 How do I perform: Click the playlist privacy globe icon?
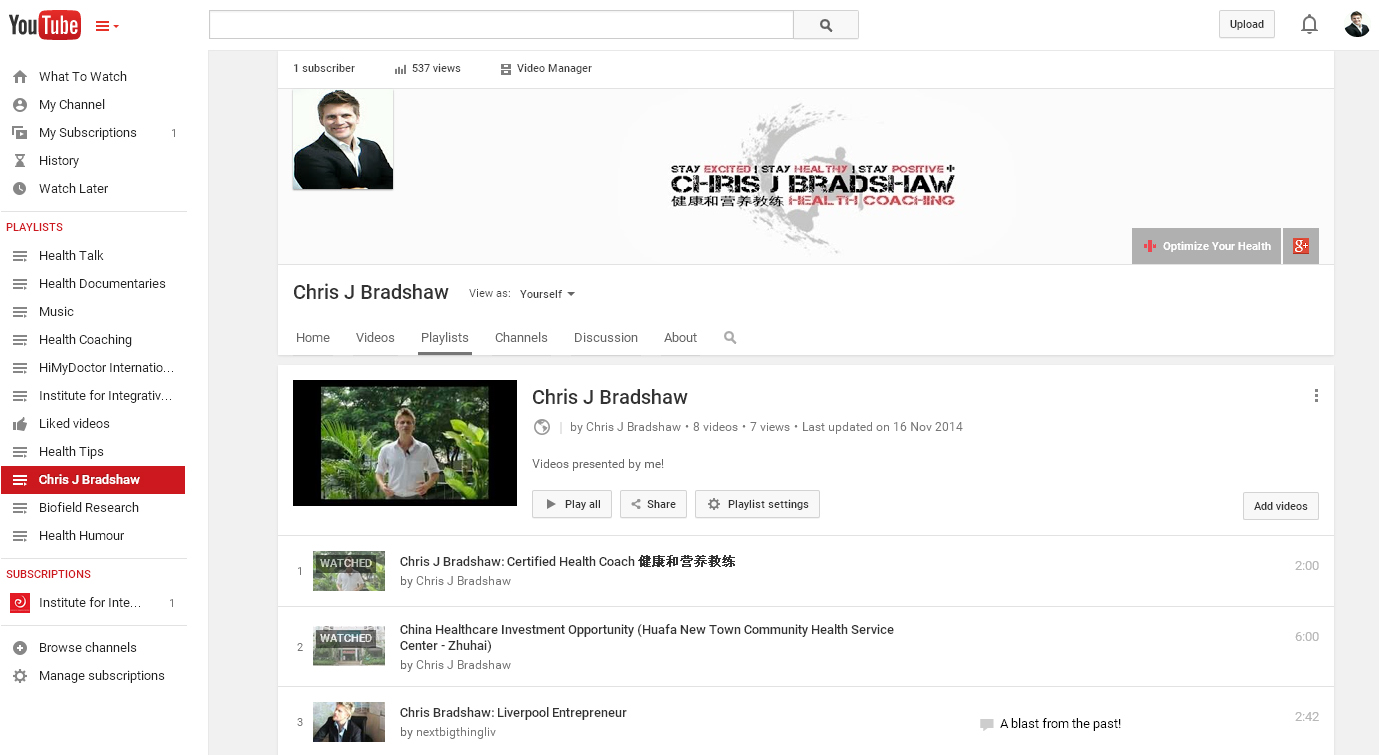[x=542, y=427]
